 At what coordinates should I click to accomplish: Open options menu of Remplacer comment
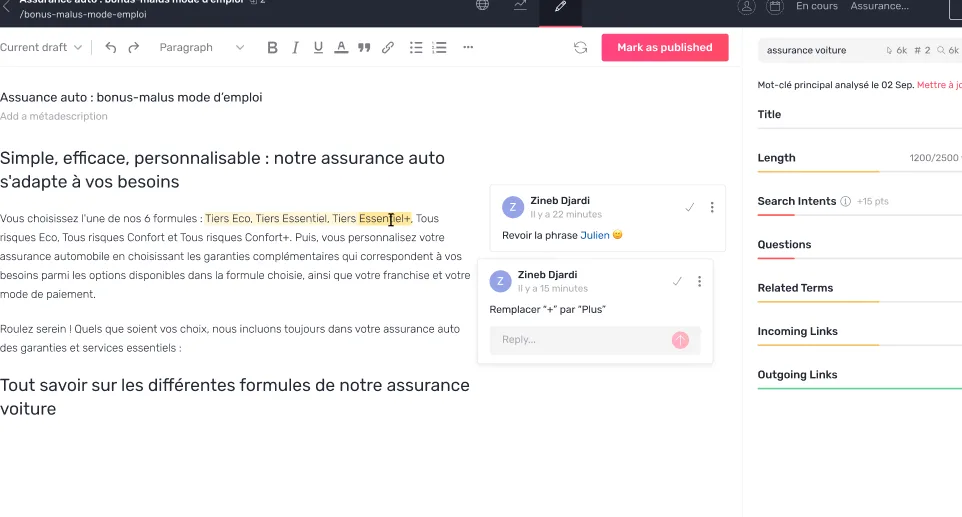coord(699,281)
